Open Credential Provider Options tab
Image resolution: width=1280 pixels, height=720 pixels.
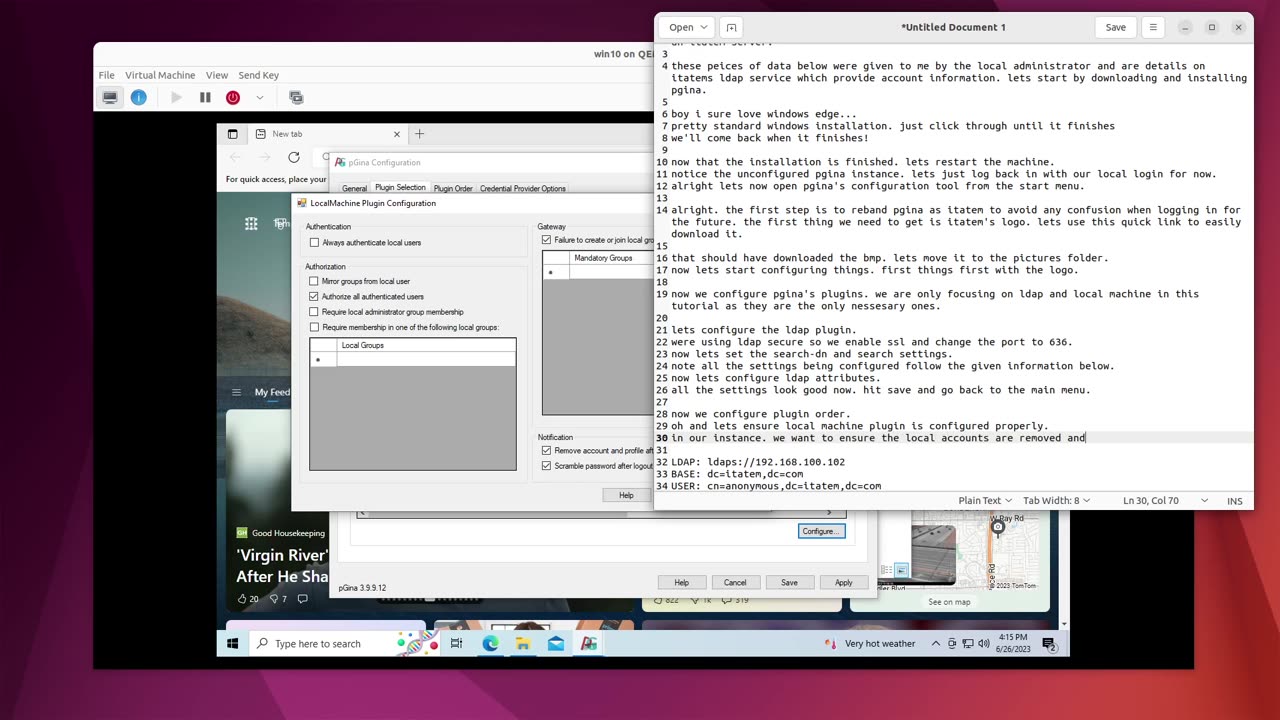click(523, 188)
